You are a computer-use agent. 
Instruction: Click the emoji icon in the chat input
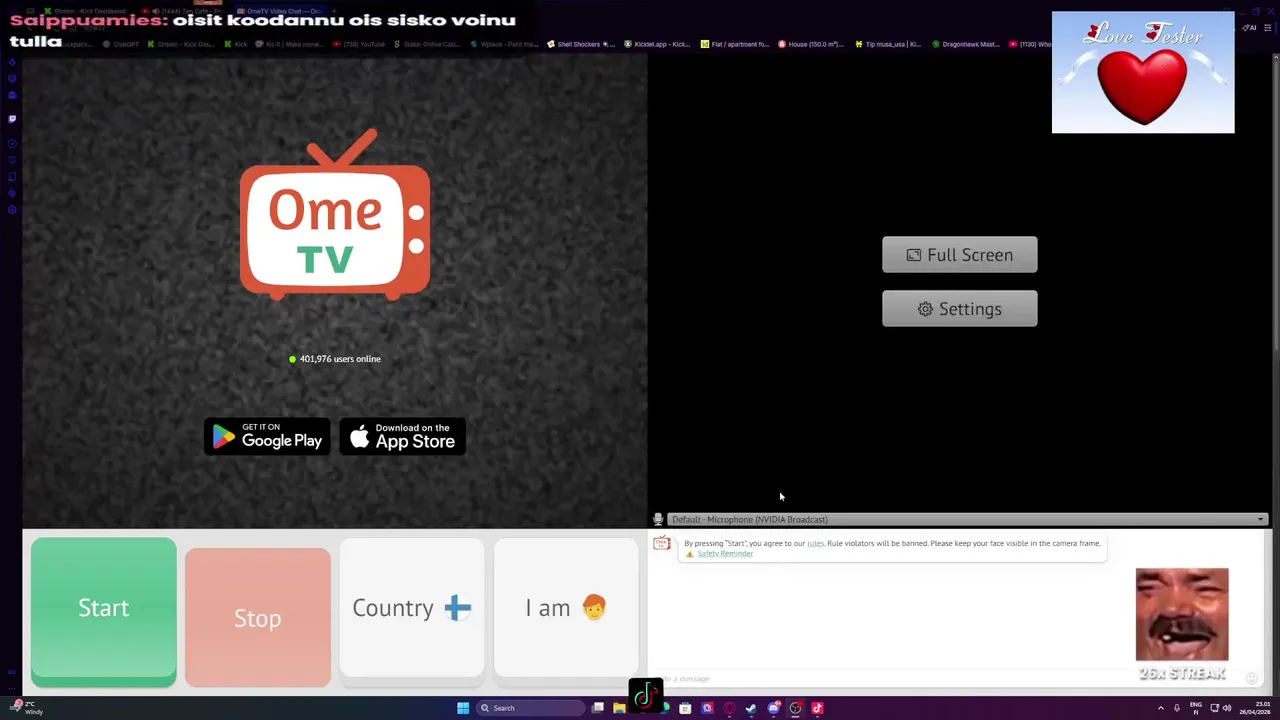pos(1252,679)
